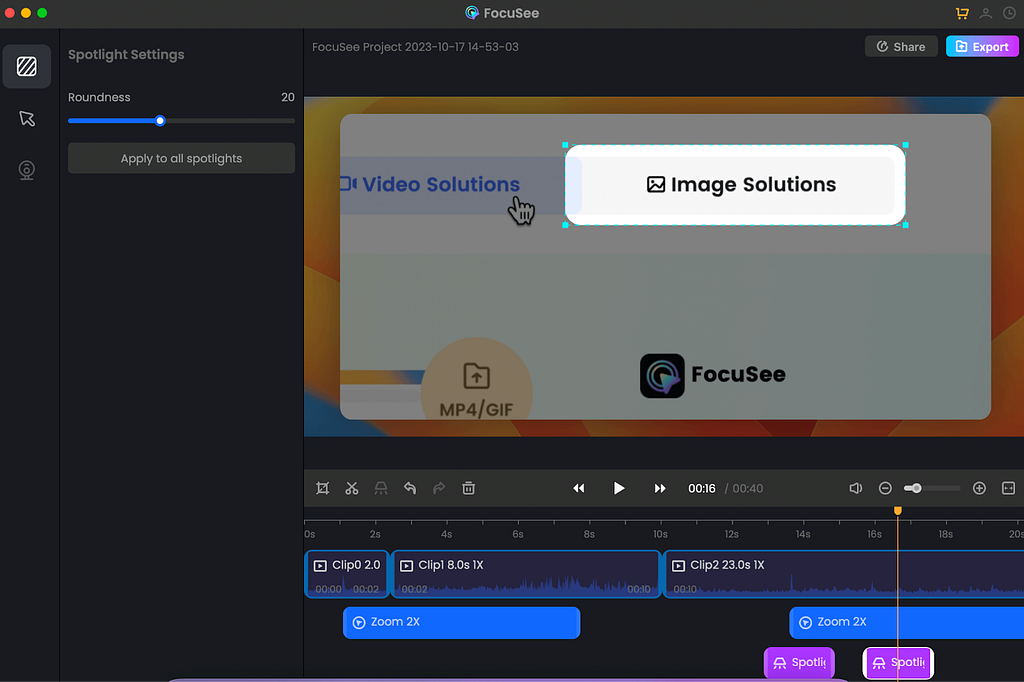Screen dimensions: 1024x682
Task: Zoom in timeline with plus icon
Action: 979,488
